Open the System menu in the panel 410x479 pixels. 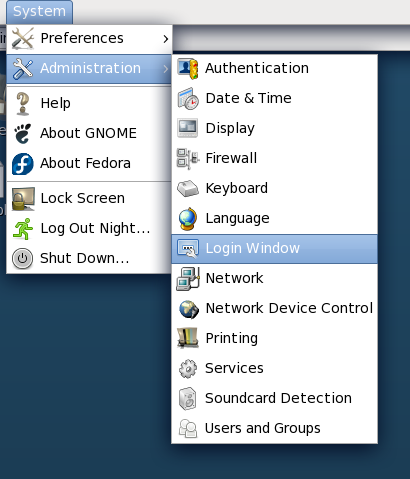point(39,12)
